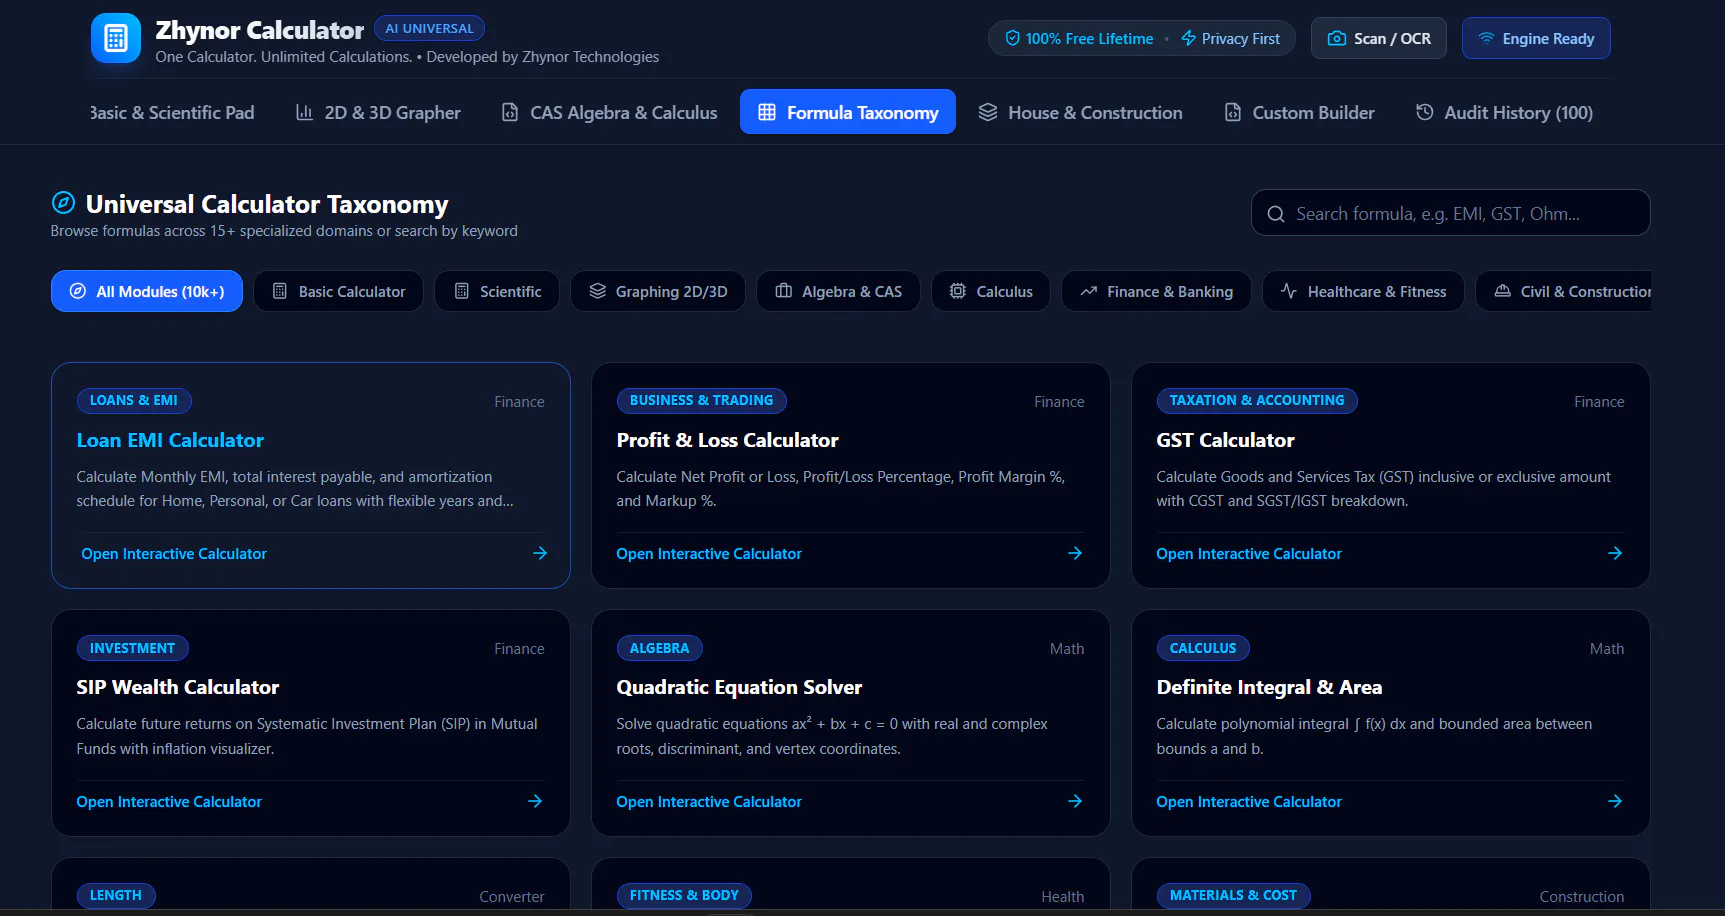Click the INVESTMENT category badge
This screenshot has width=1725, height=916.
[x=132, y=648]
